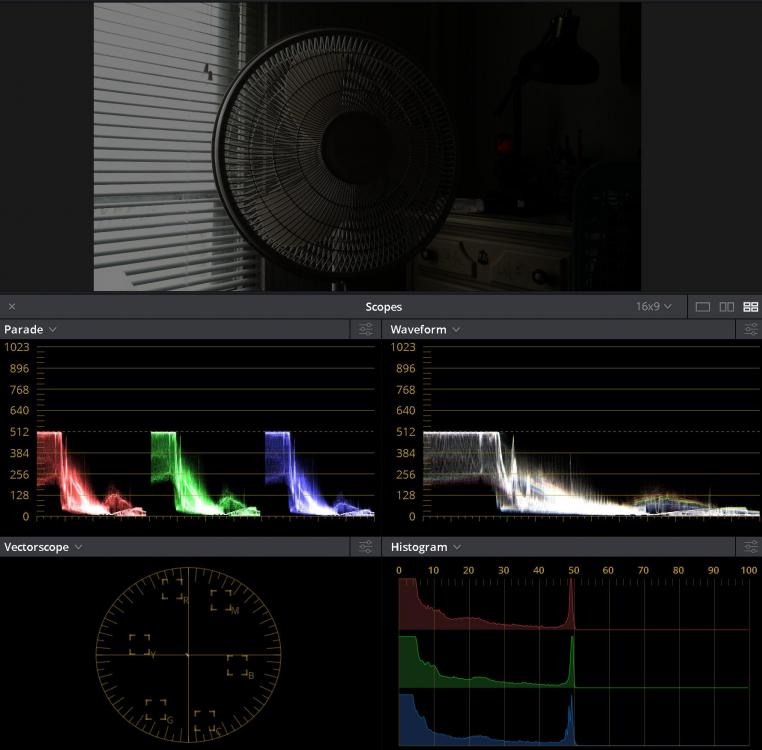Click the Scopes panel title
Viewport: 762px width, 750px height.
383,307
